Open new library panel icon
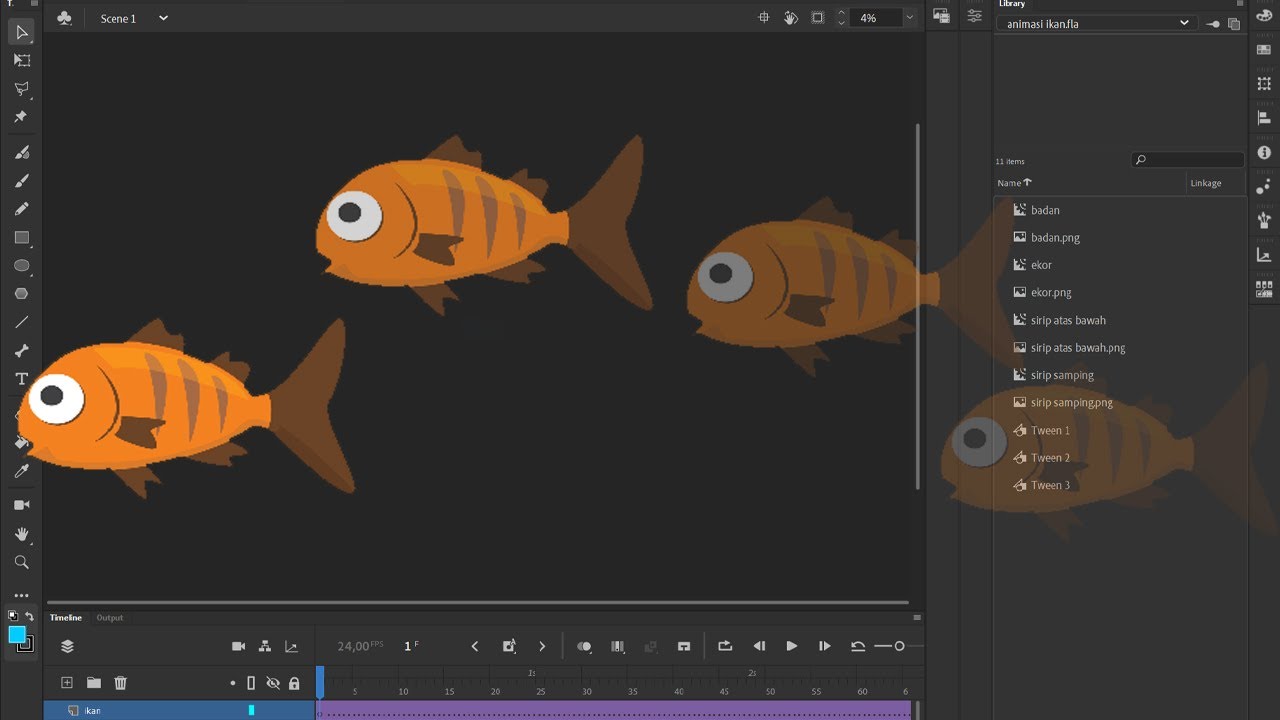1280x720 pixels. [1234, 24]
